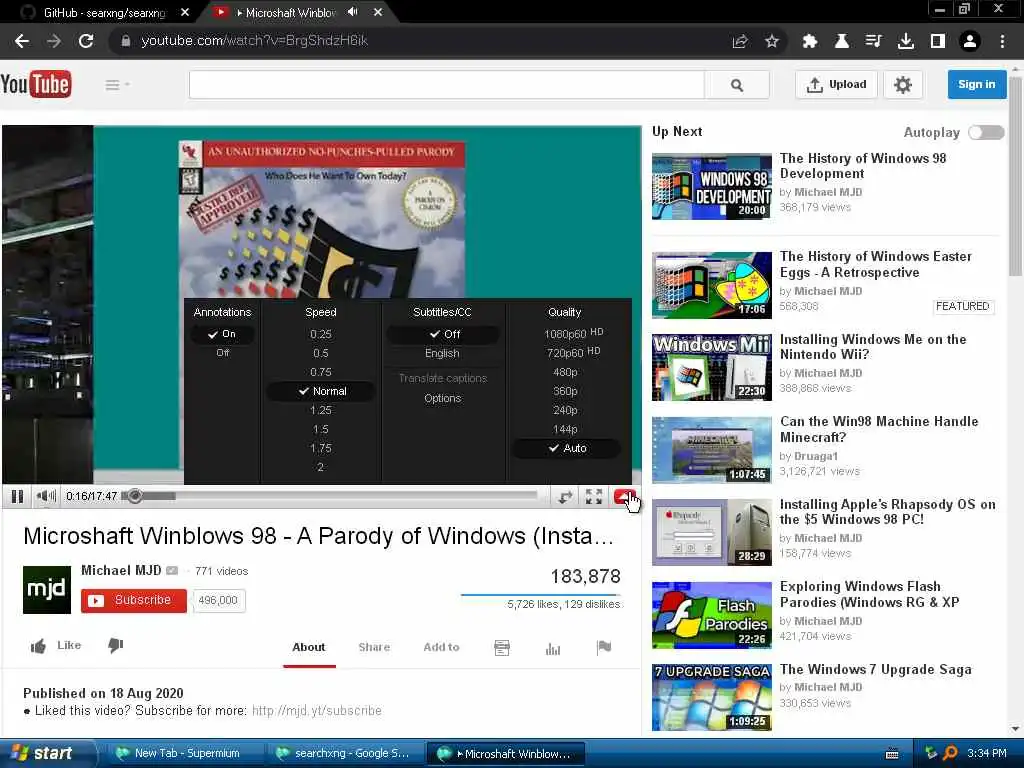Open "The History of Windows 98 Development" title
This screenshot has width=1024, height=768.
click(863, 166)
